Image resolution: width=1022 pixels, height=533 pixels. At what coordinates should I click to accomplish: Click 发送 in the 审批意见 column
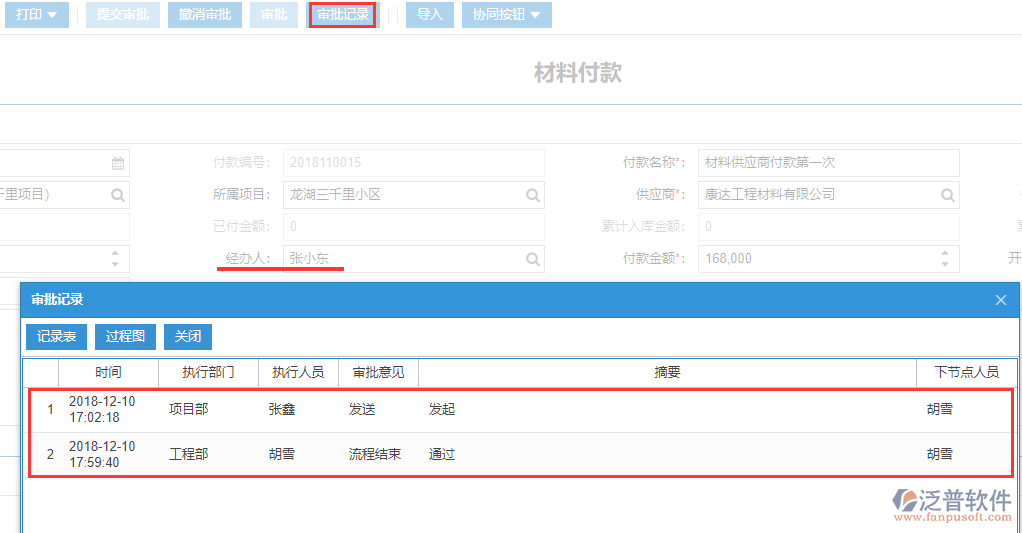pyautogui.click(x=362, y=410)
